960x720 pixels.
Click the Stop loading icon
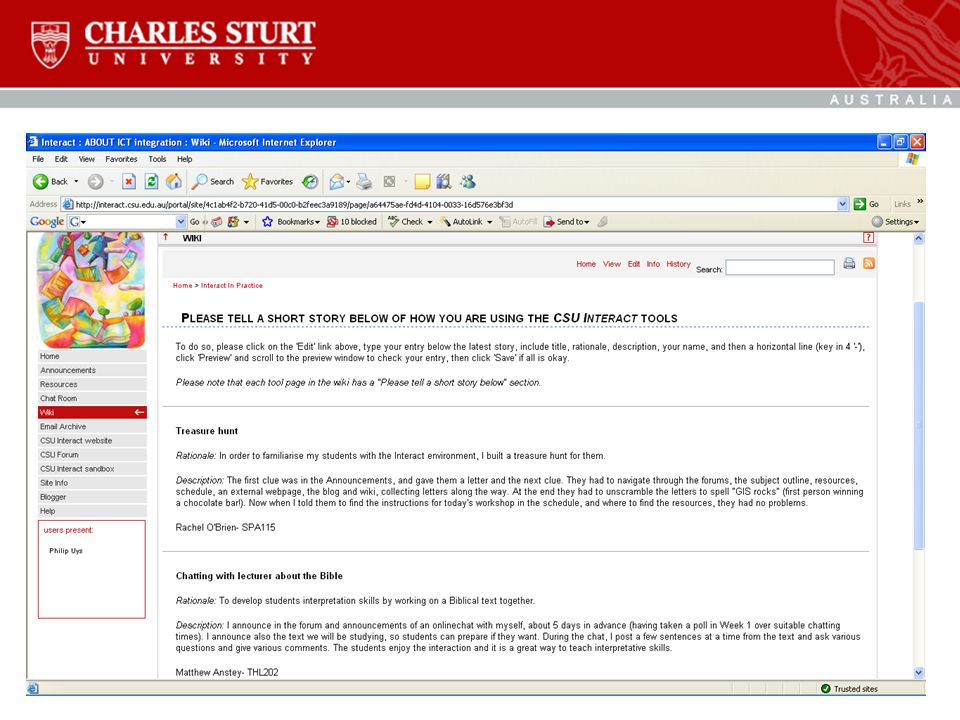pyautogui.click(x=129, y=181)
